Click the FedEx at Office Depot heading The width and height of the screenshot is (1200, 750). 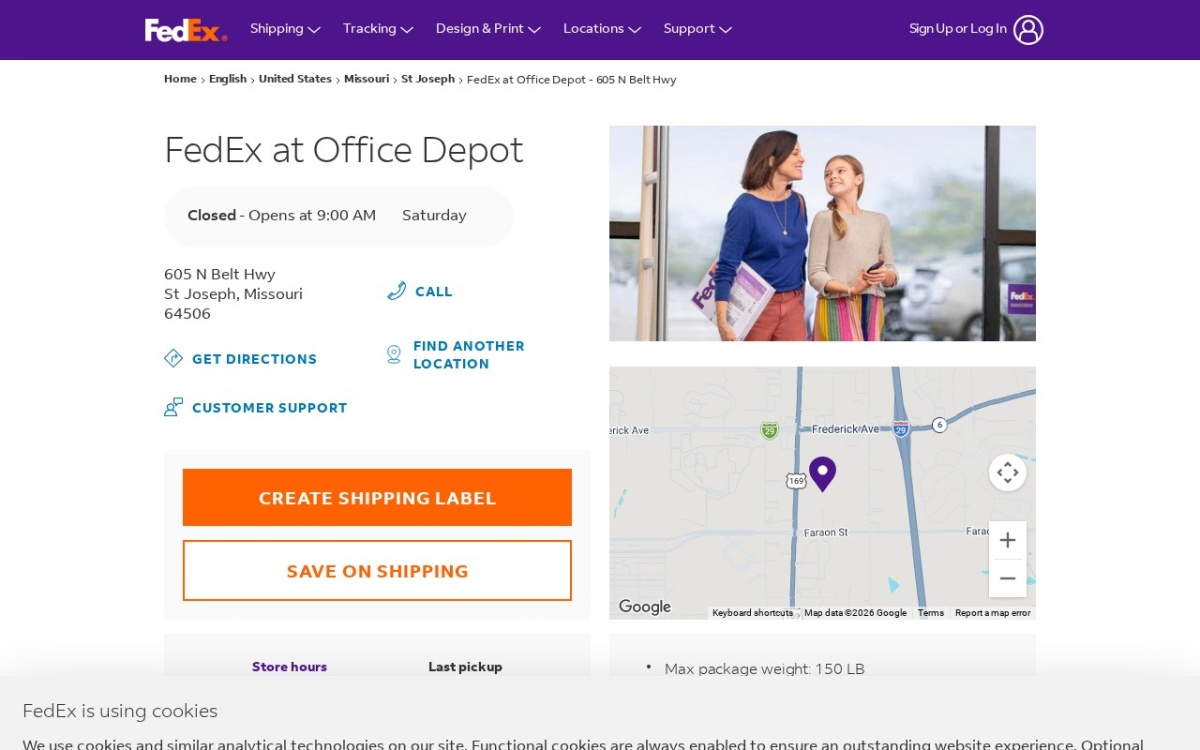pyautogui.click(x=343, y=150)
